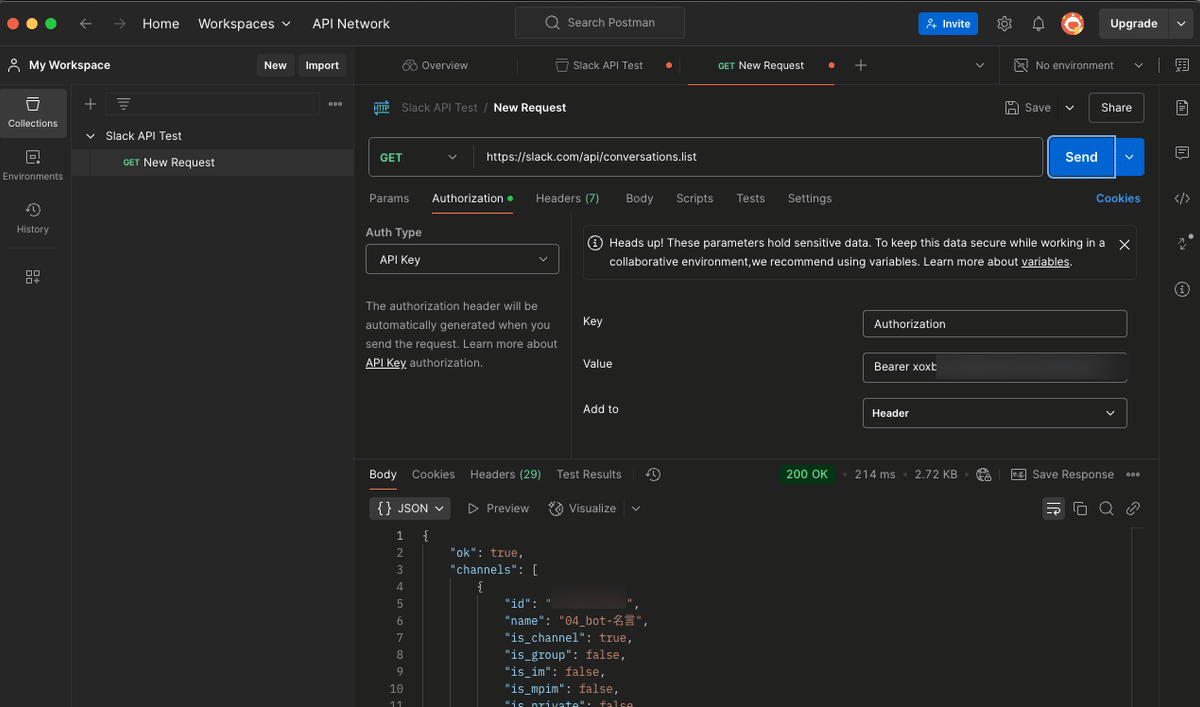1200x707 pixels.
Task: Open the Add to Header dropdown
Action: click(x=994, y=413)
